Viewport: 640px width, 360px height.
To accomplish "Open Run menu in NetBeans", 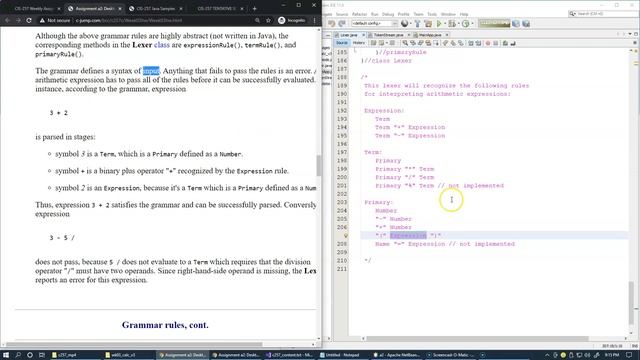I will click(374, 14).
